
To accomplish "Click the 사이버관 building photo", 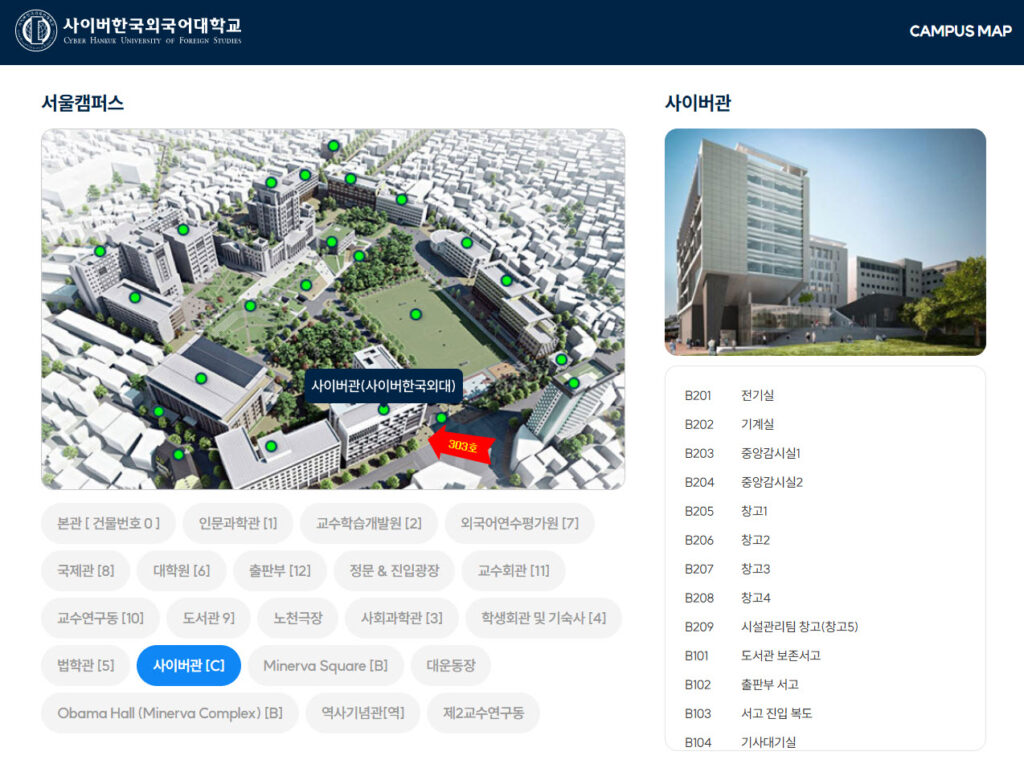I will pyautogui.click(x=825, y=242).
